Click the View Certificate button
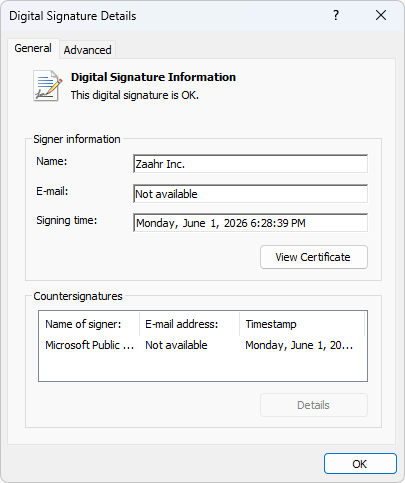 click(314, 257)
